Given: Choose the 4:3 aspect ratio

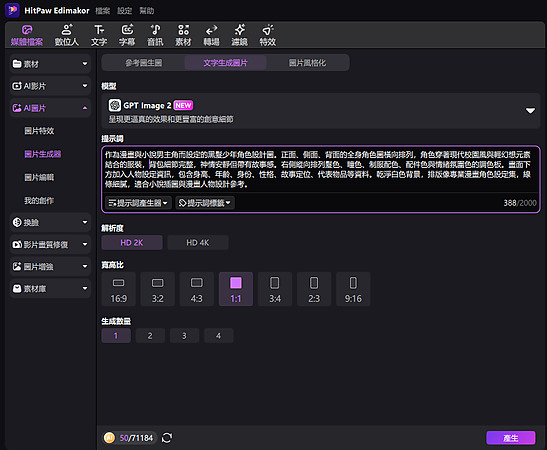Looking at the screenshot, I should click(x=197, y=289).
